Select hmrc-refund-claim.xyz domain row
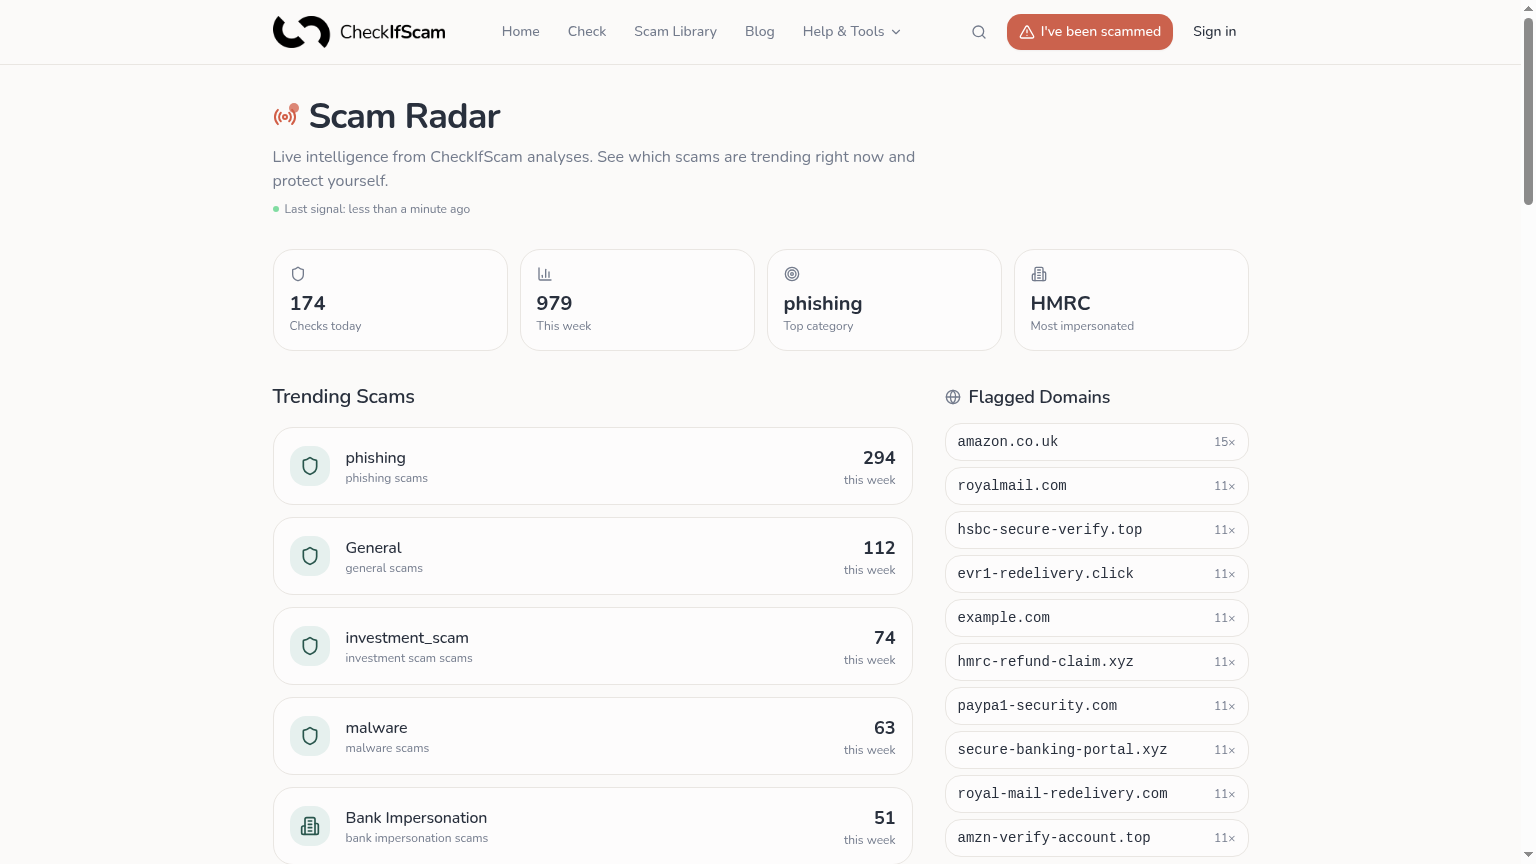This screenshot has width=1536, height=864. tap(1097, 662)
